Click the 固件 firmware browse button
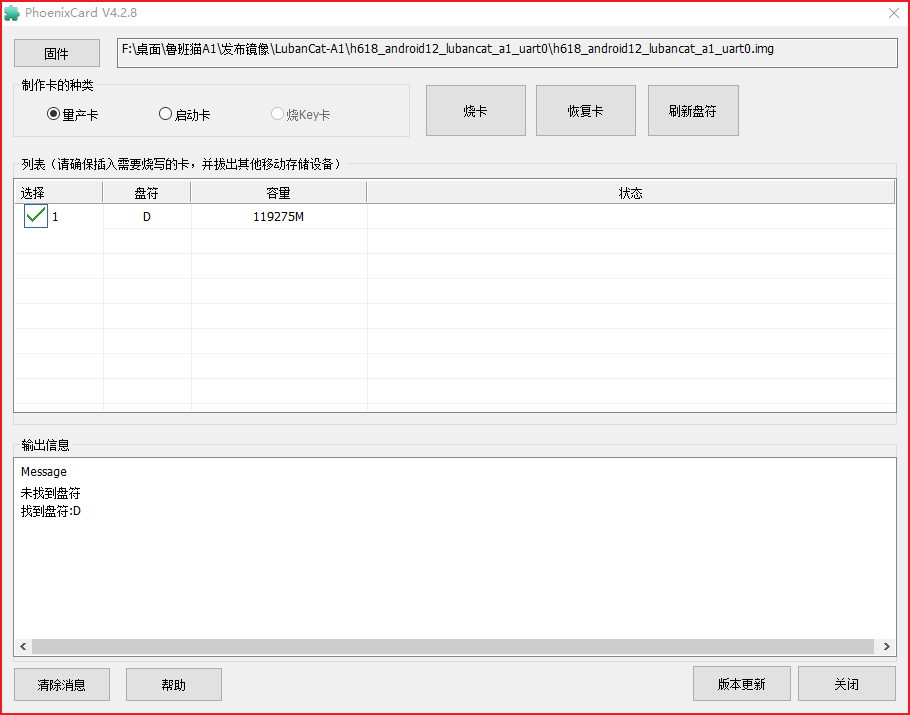The width and height of the screenshot is (910, 715). pyautogui.click(x=57, y=53)
